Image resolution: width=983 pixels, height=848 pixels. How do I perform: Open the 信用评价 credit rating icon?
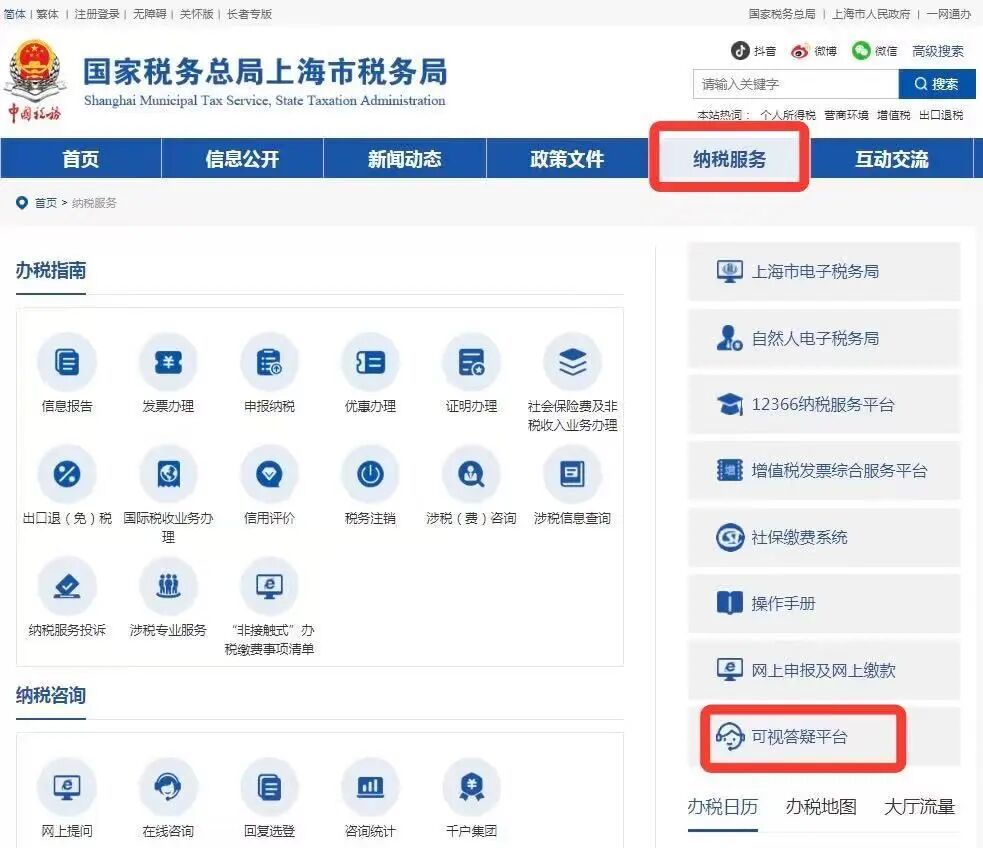(x=269, y=474)
